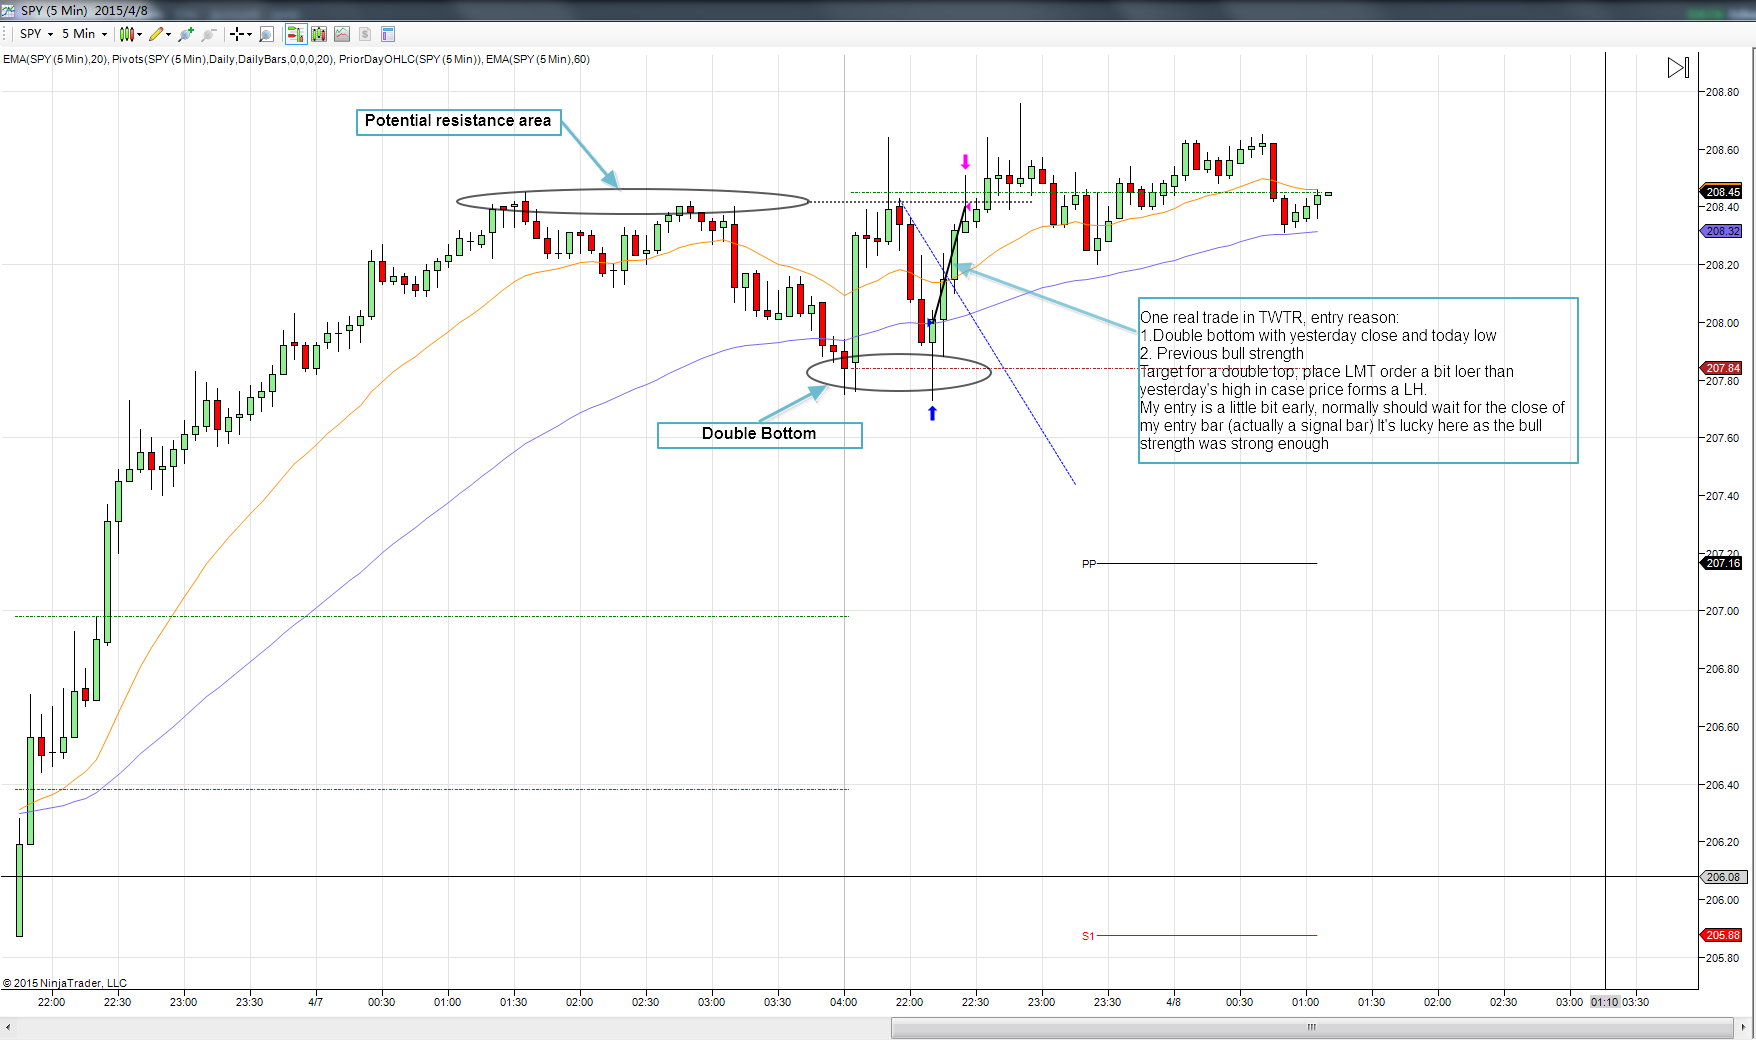Click the red 207.84 price marker
Viewport: 1756px width, 1040px height.
pyautogui.click(x=1722, y=368)
